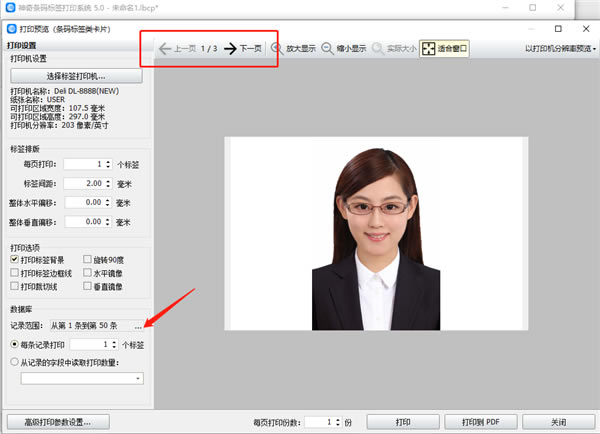600x434 pixels.
Task: Click the zoom in (放大显示) magnifier
Action: pos(277,48)
